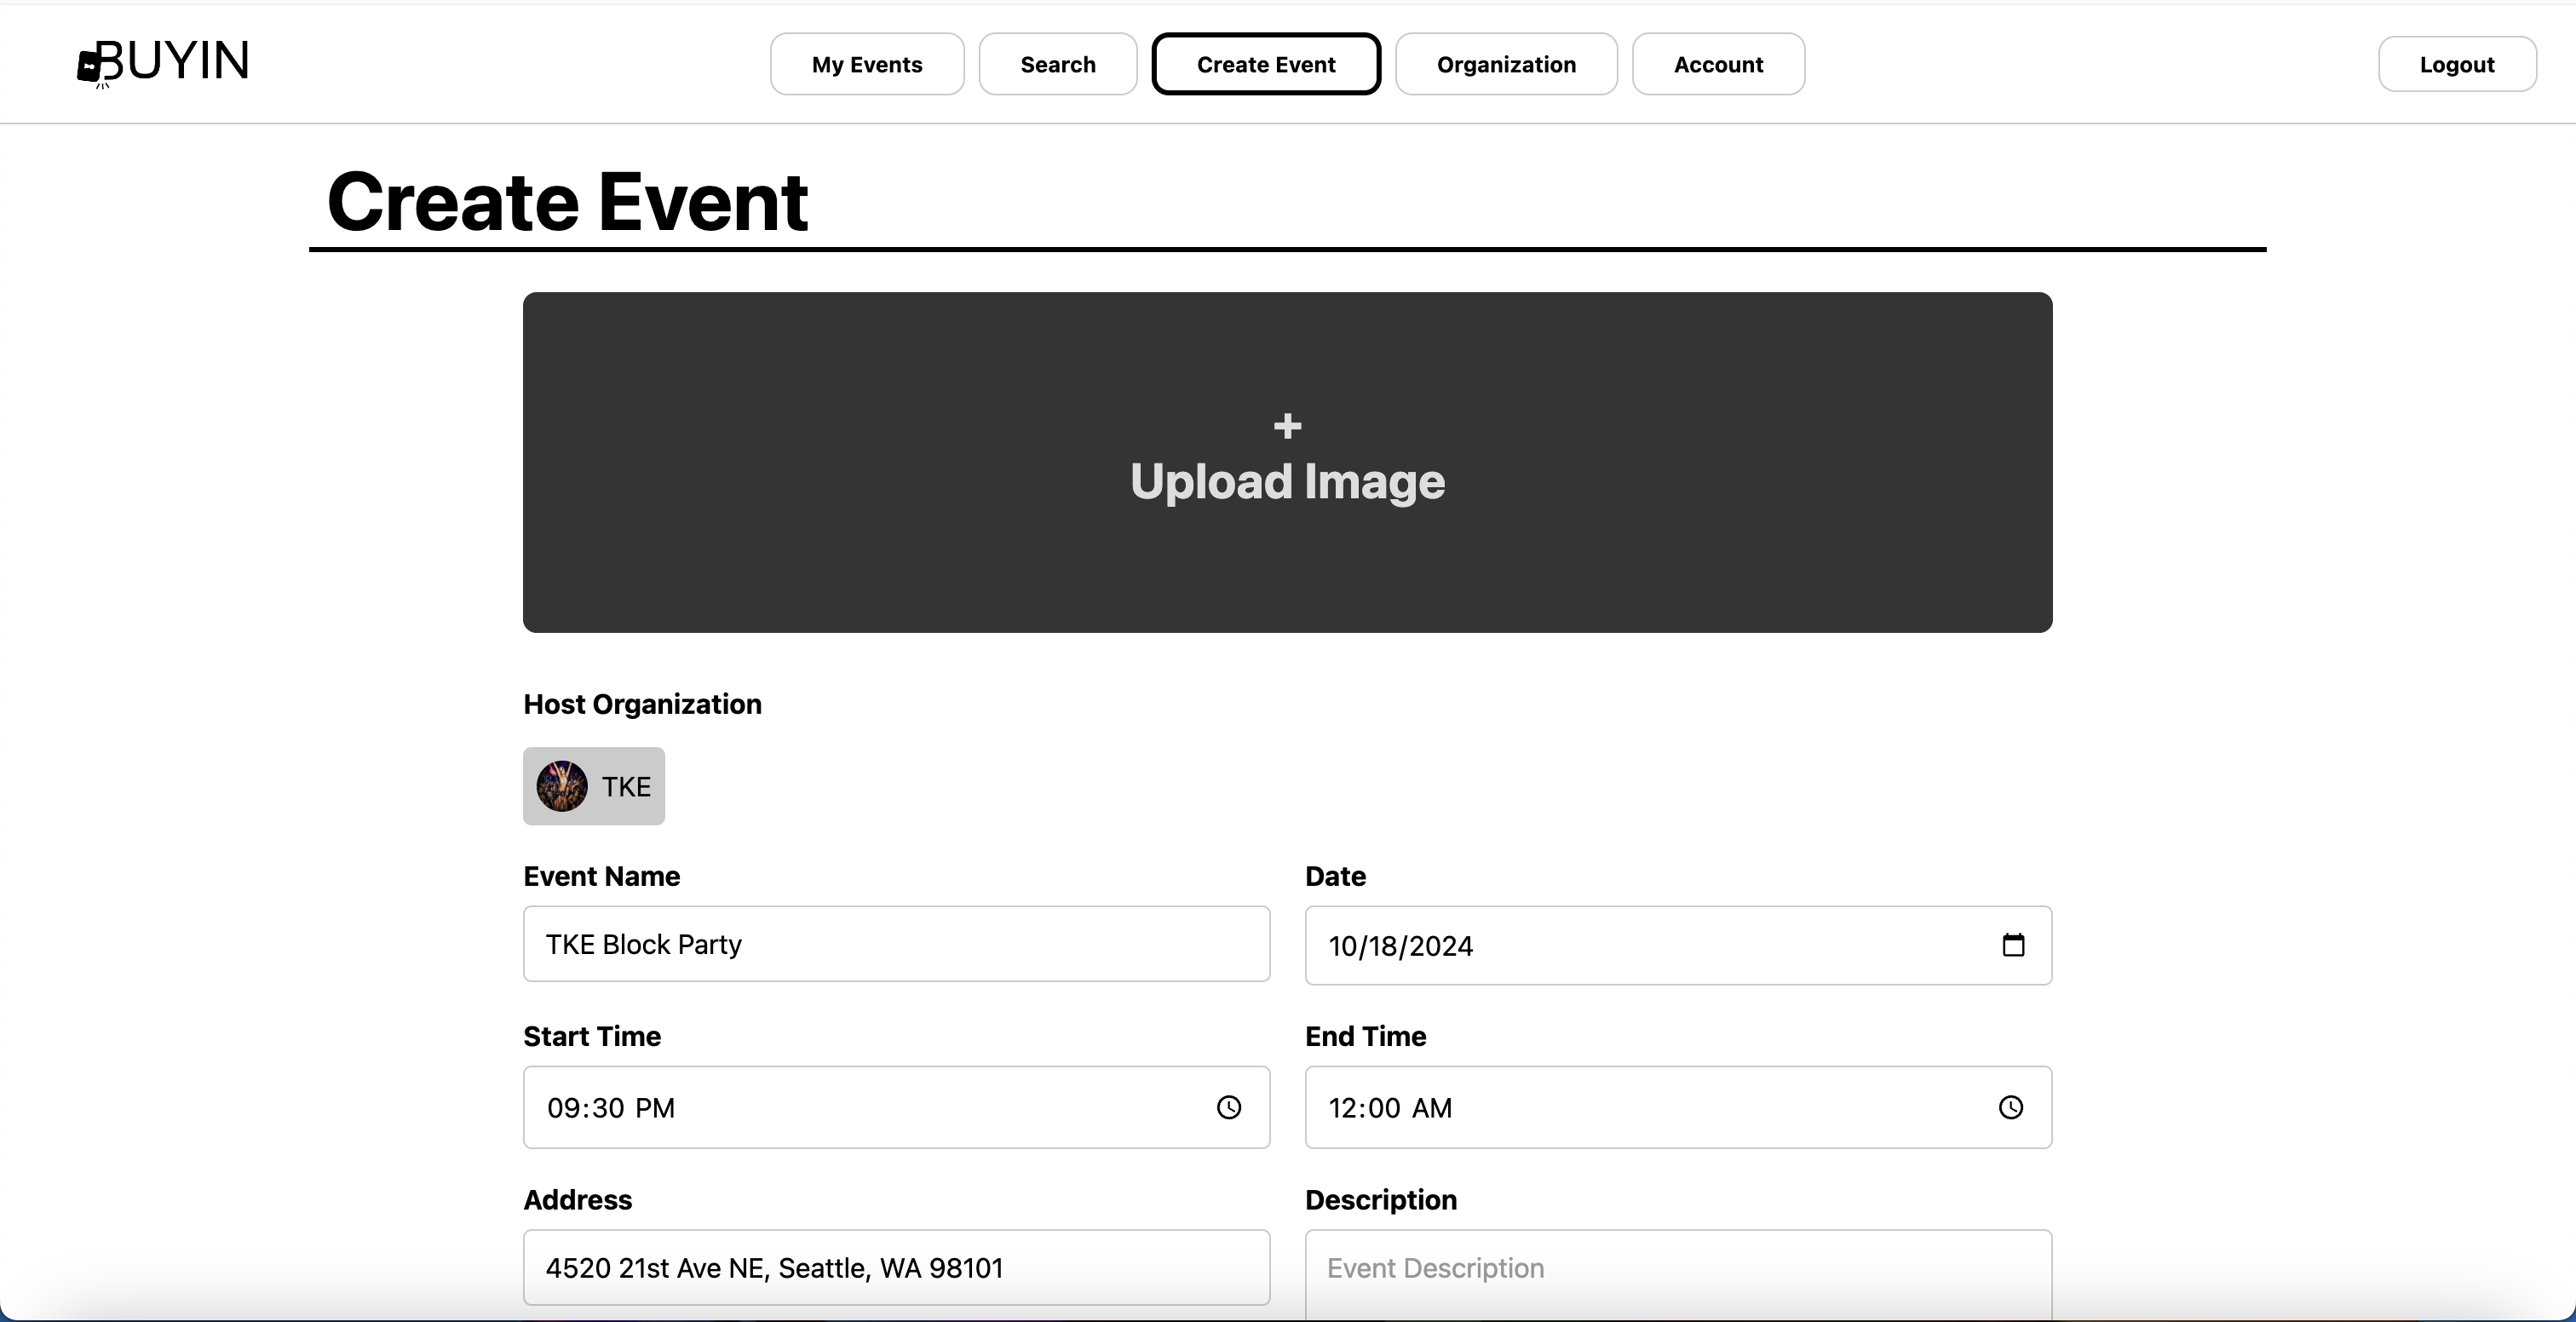Select the TKE host organization chip
Viewport: 2576px width, 1322px height.
(x=625, y=786)
